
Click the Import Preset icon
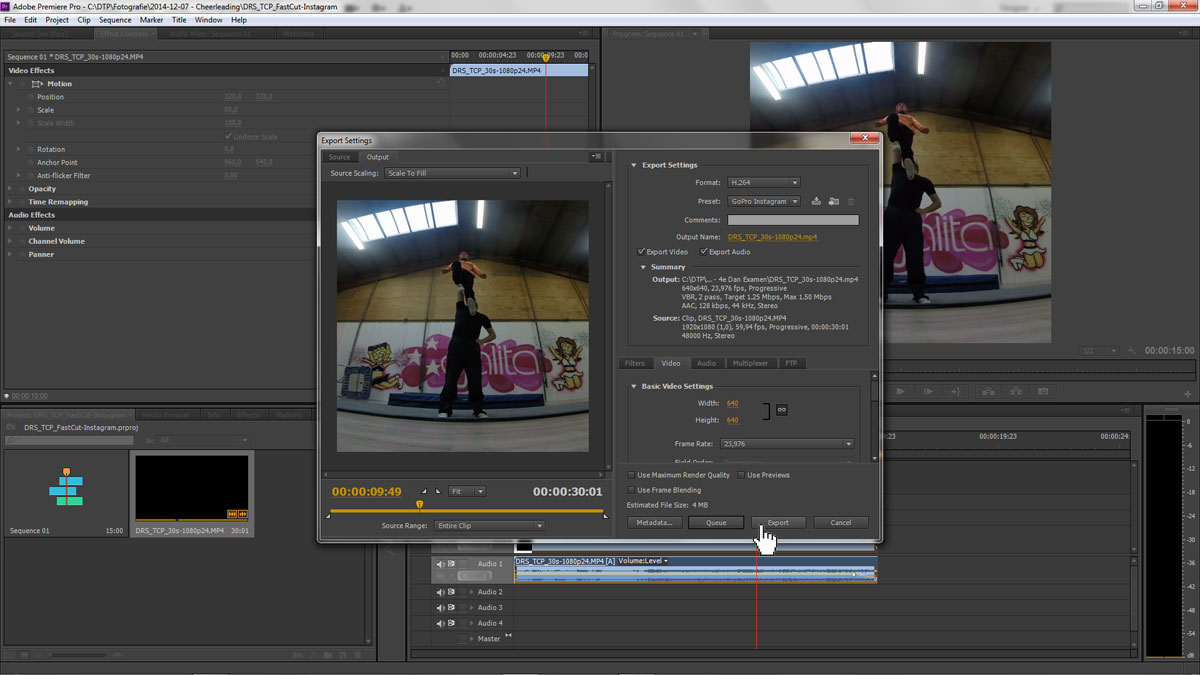pos(833,202)
